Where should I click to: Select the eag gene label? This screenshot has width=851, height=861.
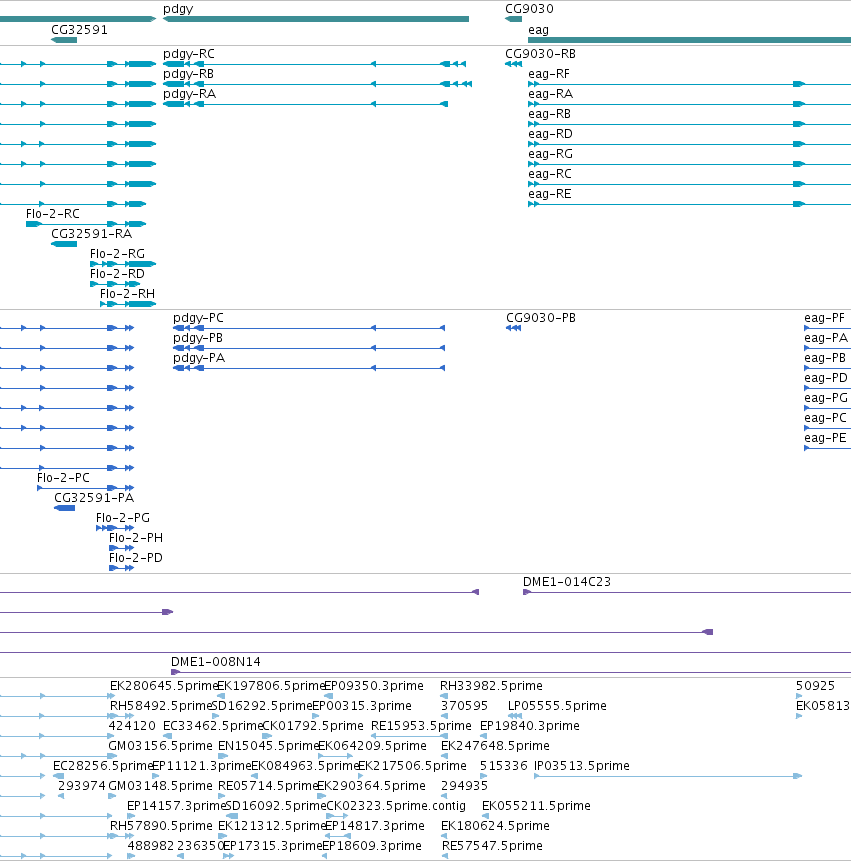click(x=538, y=30)
